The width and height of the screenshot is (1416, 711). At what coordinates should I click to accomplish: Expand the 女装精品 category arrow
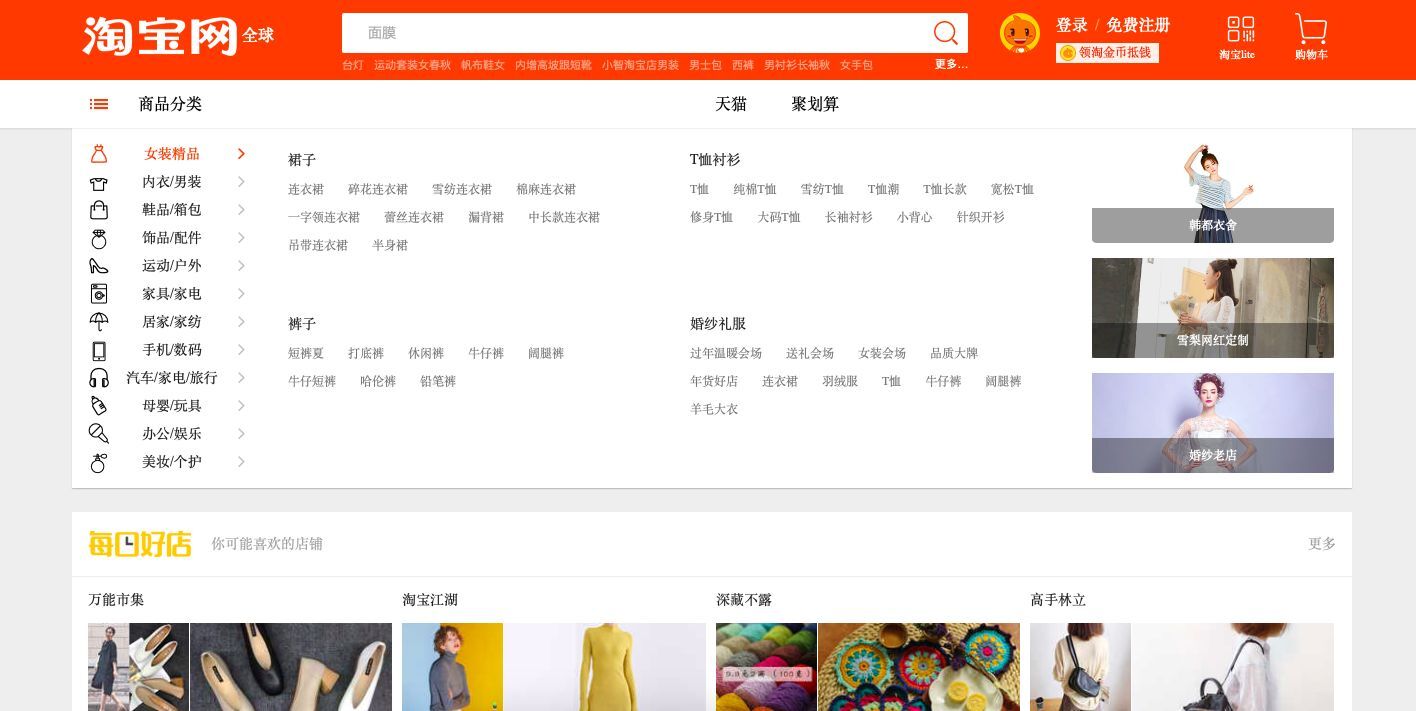tap(241, 153)
